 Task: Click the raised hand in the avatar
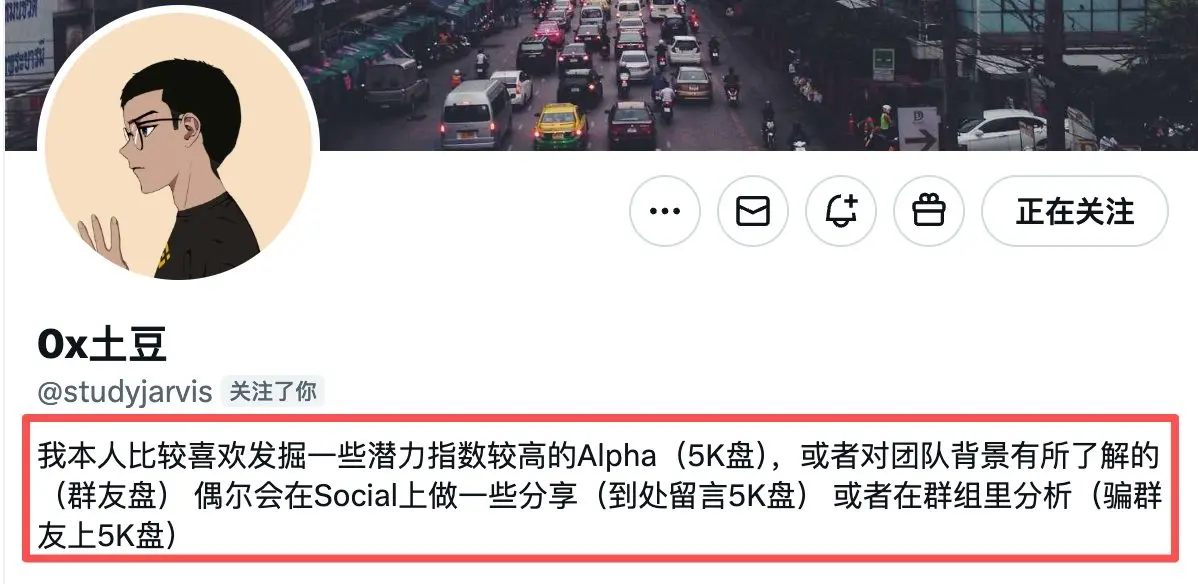[x=101, y=242]
